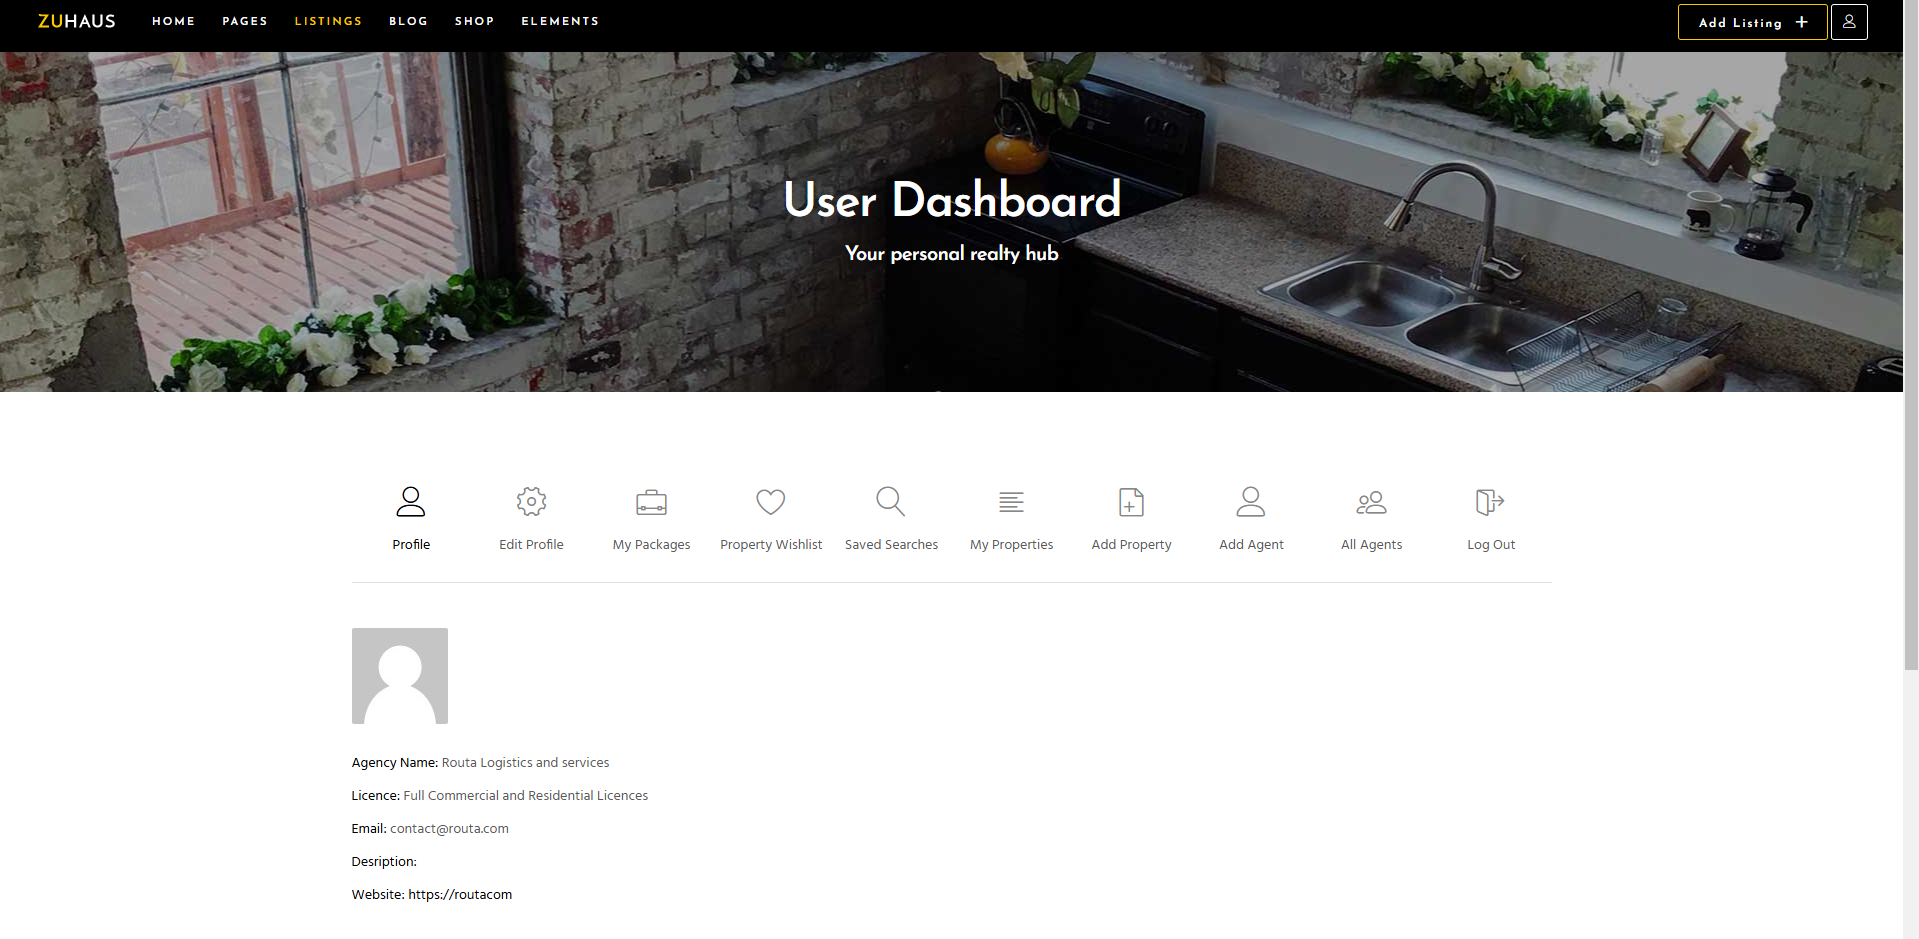The height and width of the screenshot is (939, 1919).
Task: Click the User Dashboard heading
Action: pos(952,199)
